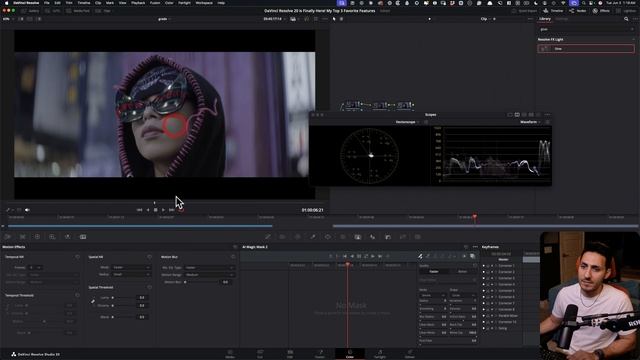This screenshot has width=640, height=360.
Task: Select the Magic Mask palette icon
Action: (x=358, y=237)
